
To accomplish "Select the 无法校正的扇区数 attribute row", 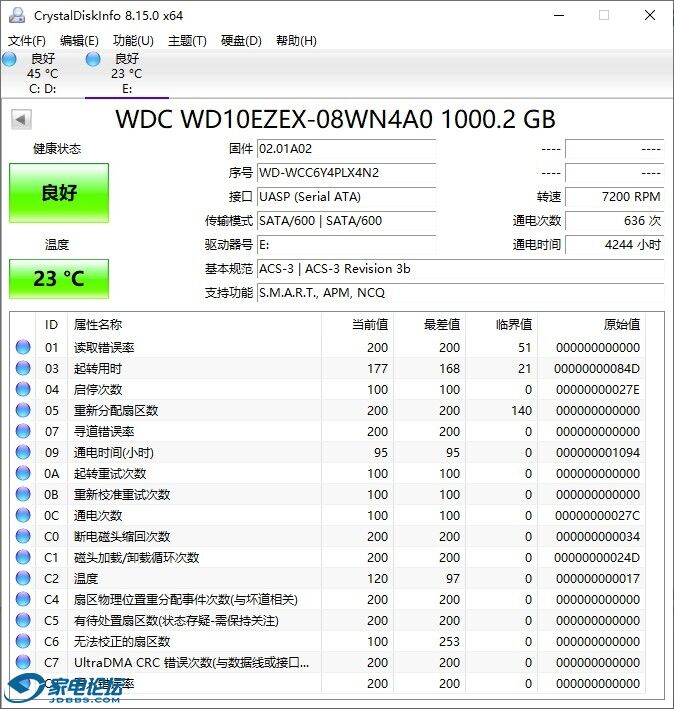I will coord(328,641).
